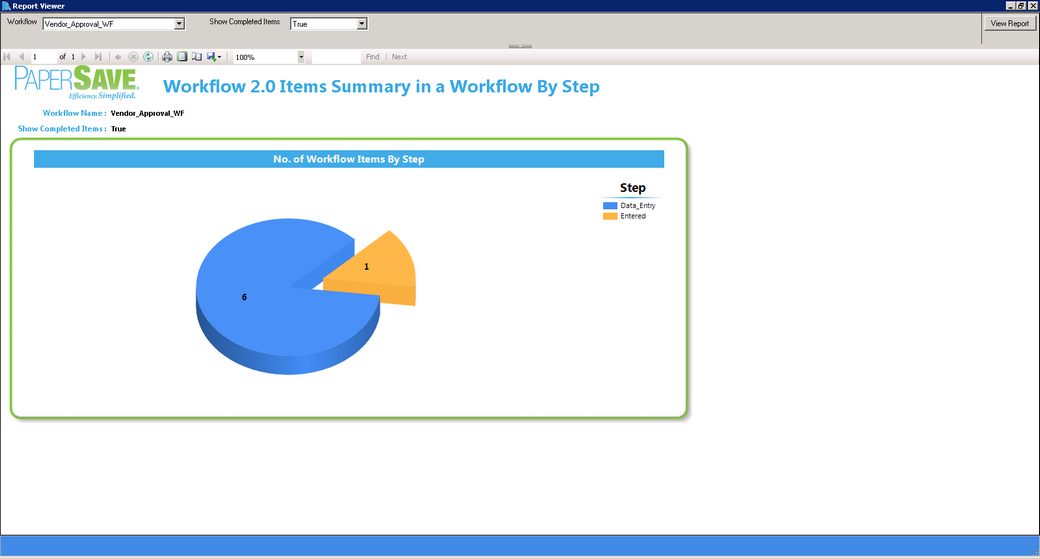Screen dimensions: 1040x559
Task: Click Show Completed Items value True
Action: pyautogui.click(x=118, y=129)
